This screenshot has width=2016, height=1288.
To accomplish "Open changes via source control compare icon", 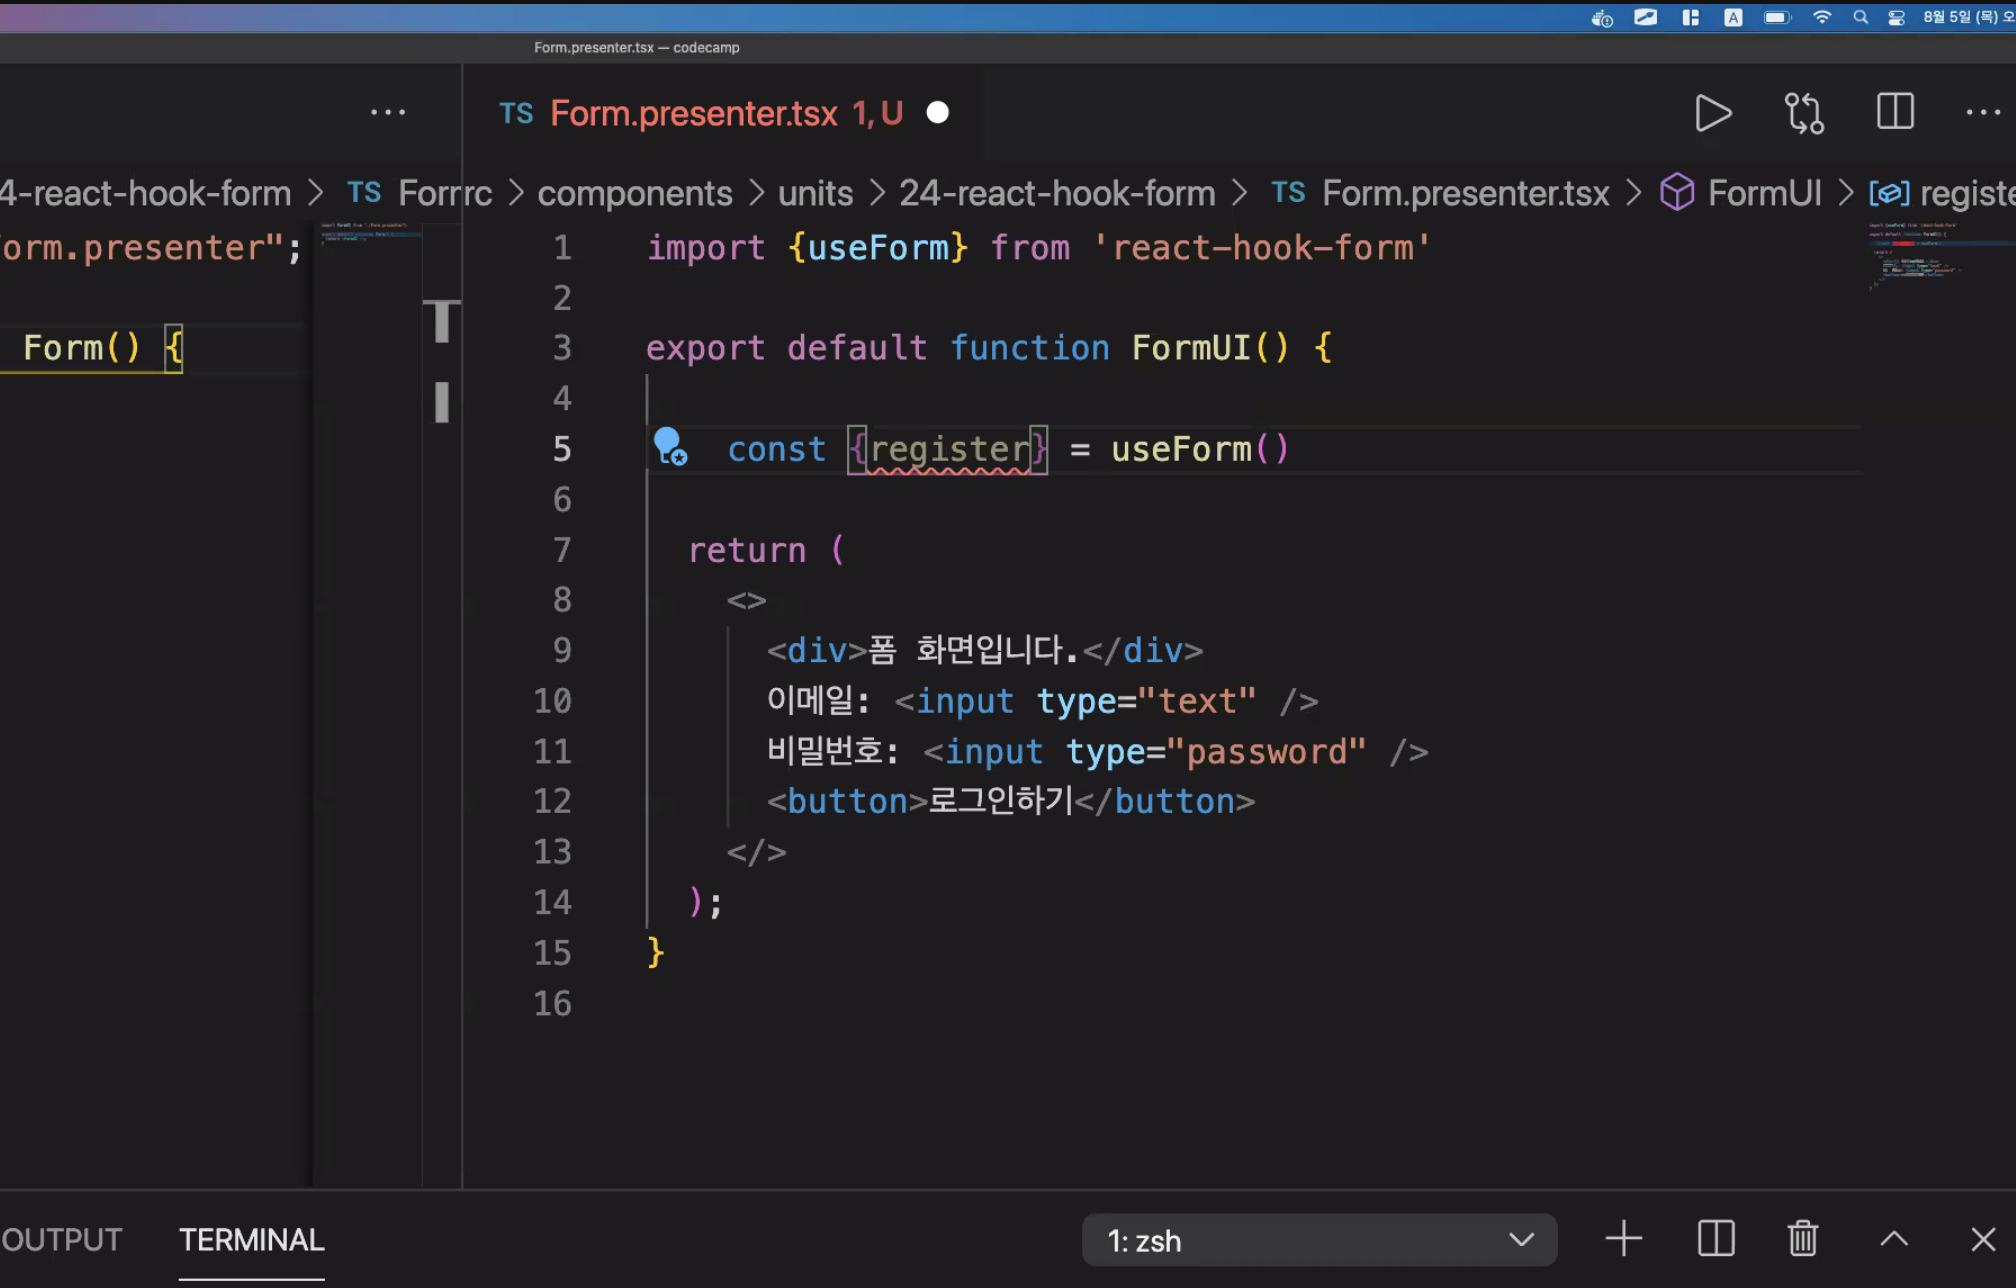I will [1804, 113].
